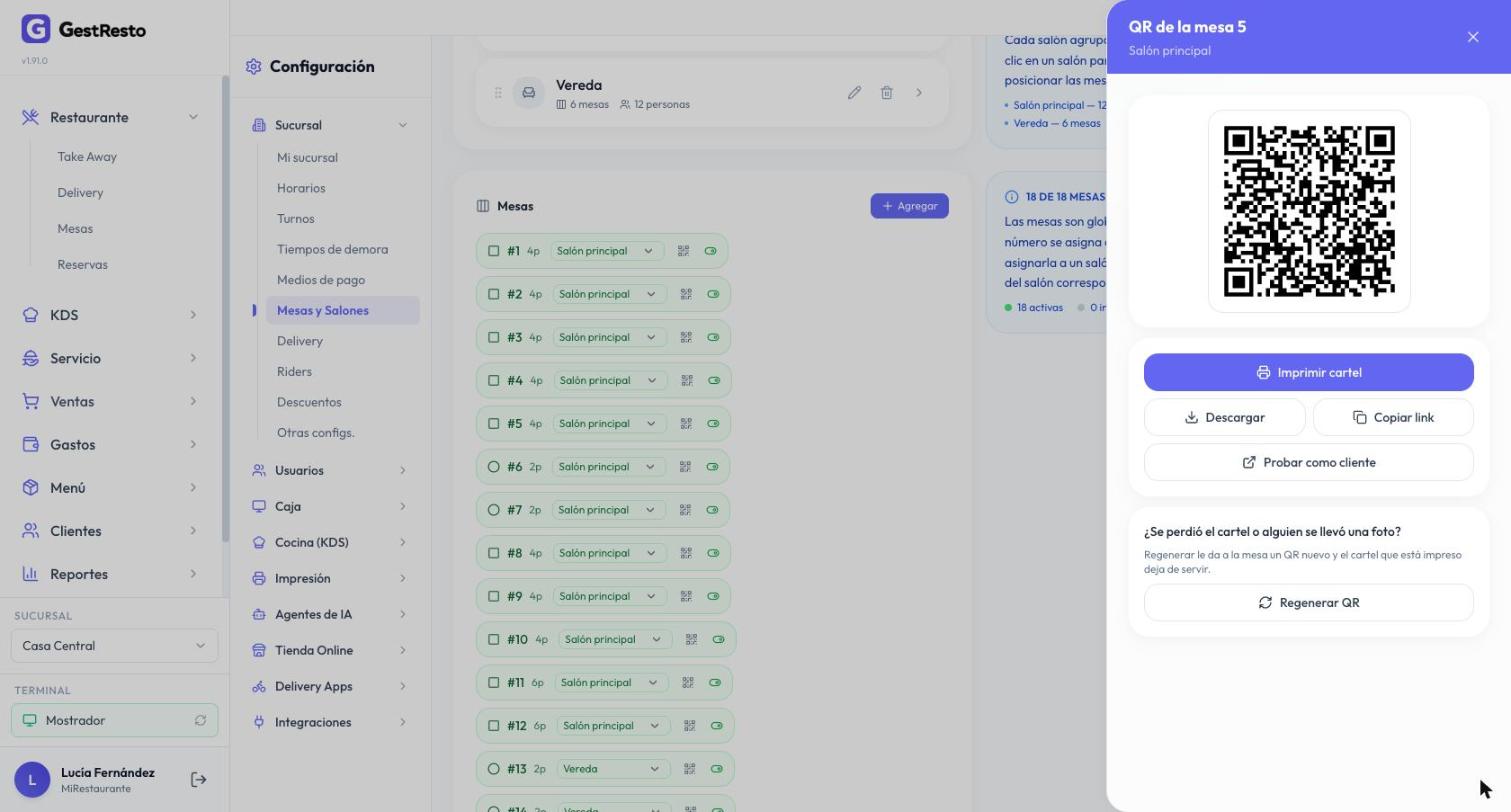This screenshot has height=812, width=1511.
Task: Open QR code for table #13
Action: (689, 769)
